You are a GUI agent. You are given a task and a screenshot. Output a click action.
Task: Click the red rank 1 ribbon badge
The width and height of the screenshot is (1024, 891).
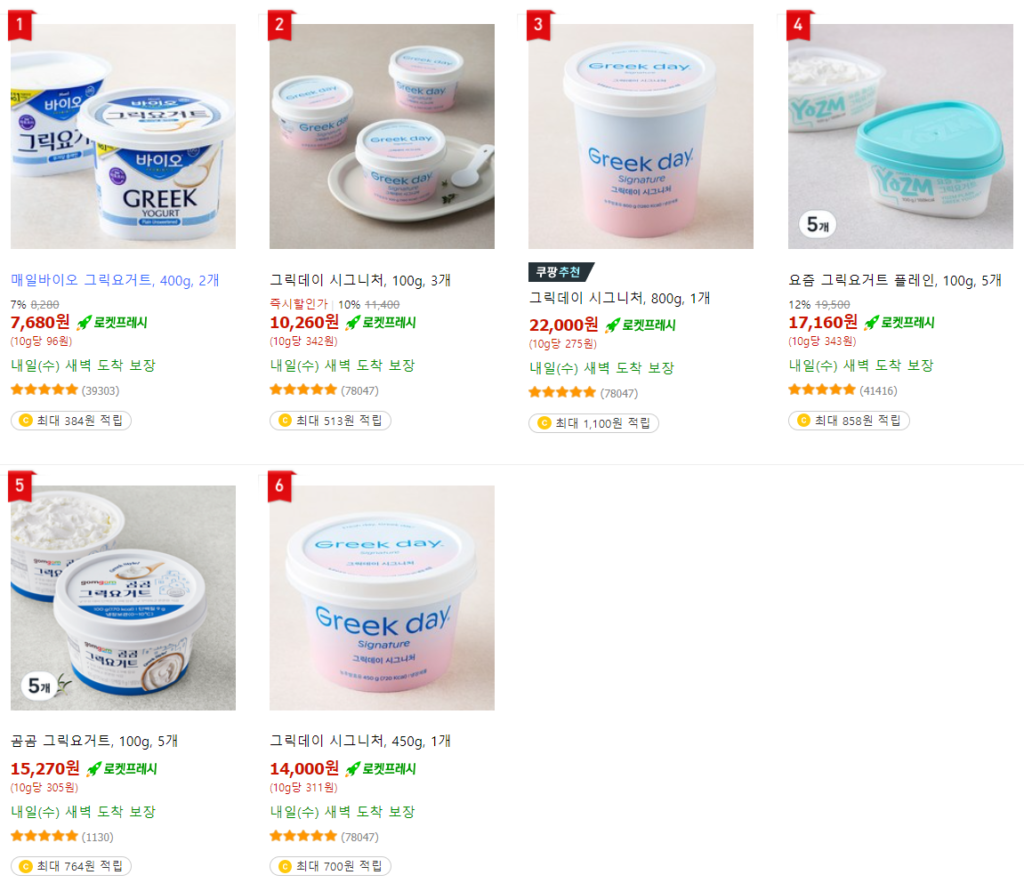pos(20,25)
